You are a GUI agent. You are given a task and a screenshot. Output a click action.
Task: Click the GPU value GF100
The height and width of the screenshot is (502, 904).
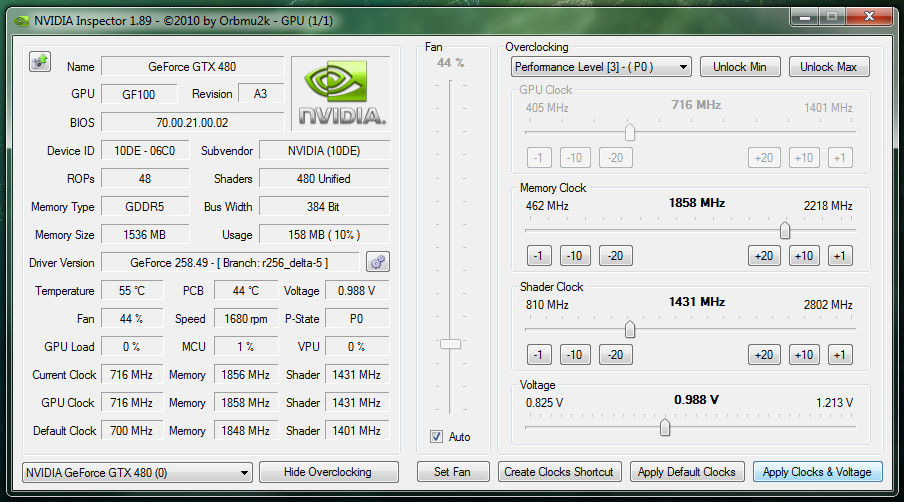coord(139,95)
